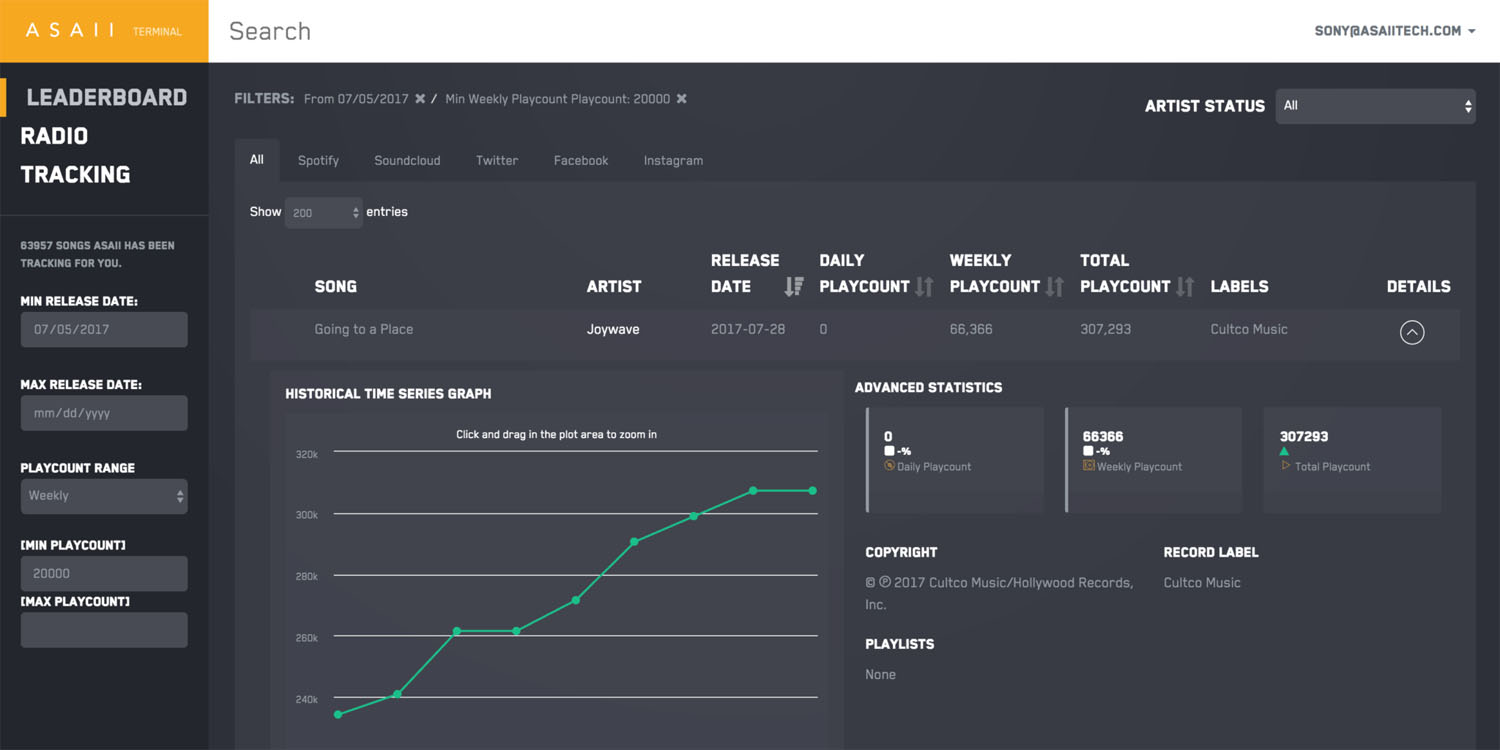Open Radio Tracking in sidebar
Image resolution: width=1500 pixels, height=750 pixels.
point(54,136)
